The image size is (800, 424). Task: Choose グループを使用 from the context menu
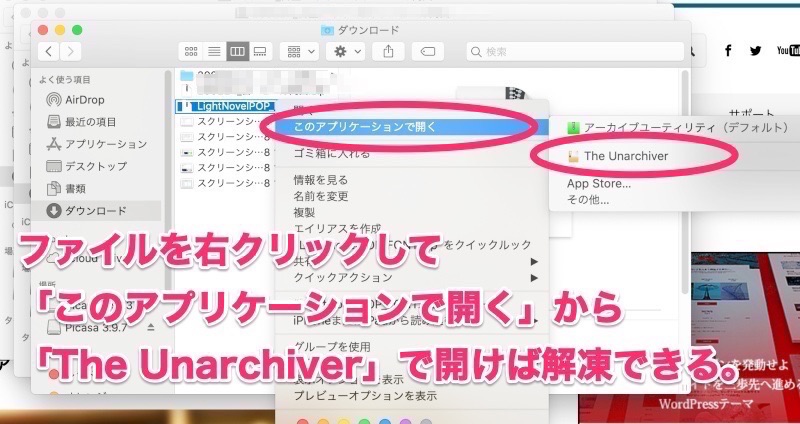(x=412, y=347)
